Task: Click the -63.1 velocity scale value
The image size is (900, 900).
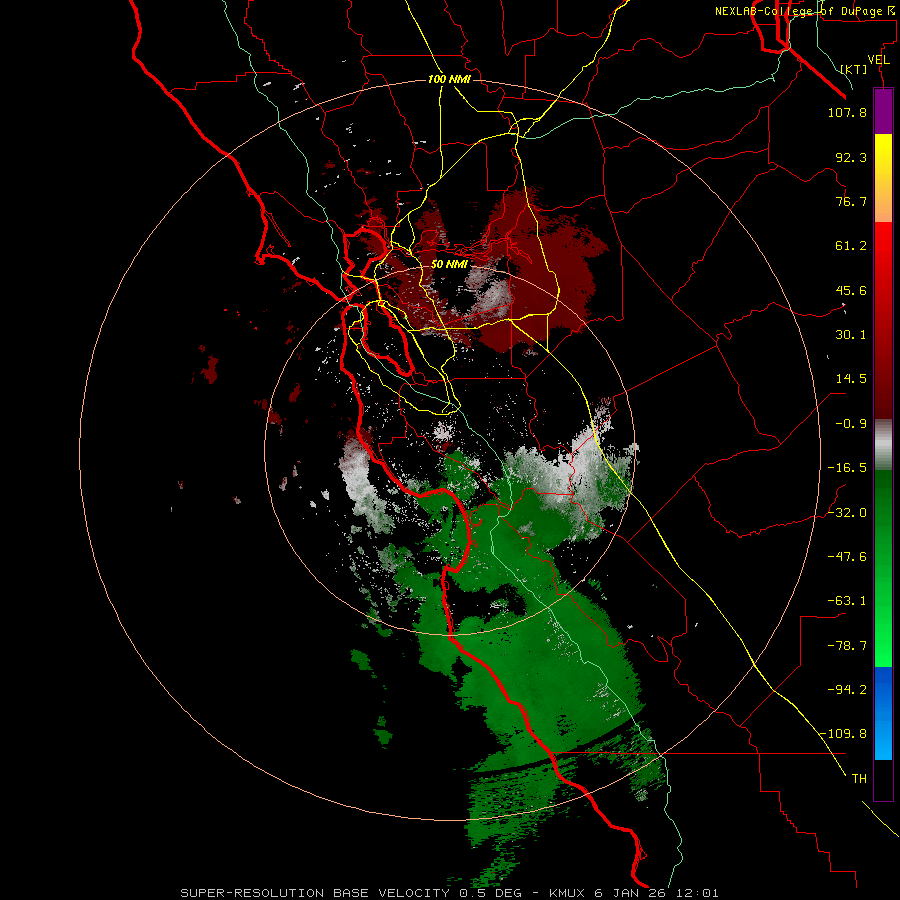Action: pos(847,601)
